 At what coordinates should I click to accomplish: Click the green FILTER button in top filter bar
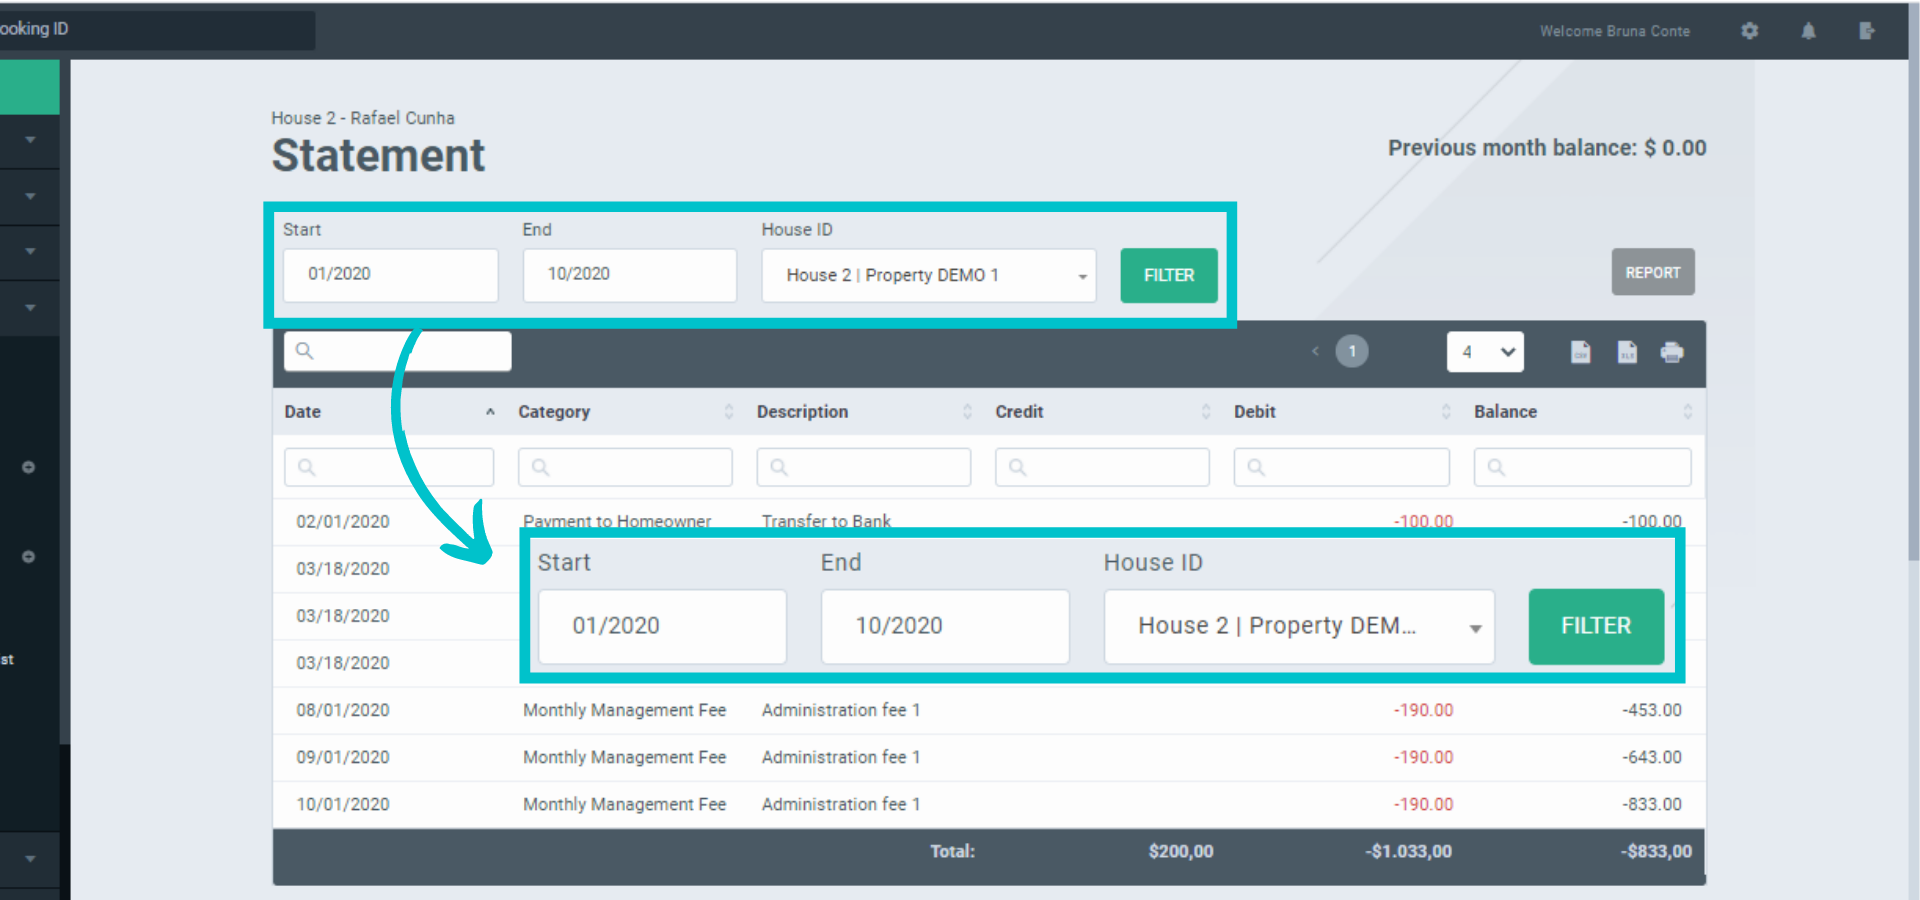tap(1168, 275)
